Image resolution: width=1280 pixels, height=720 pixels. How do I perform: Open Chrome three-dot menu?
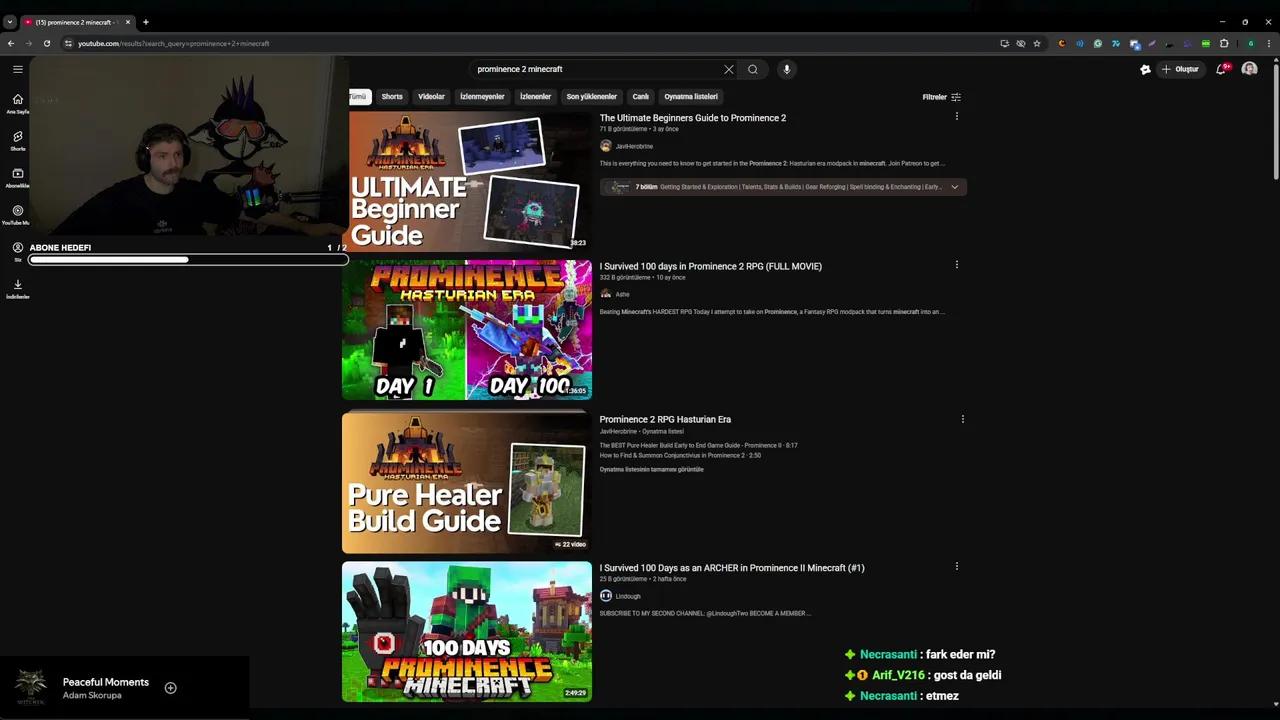point(1268,43)
